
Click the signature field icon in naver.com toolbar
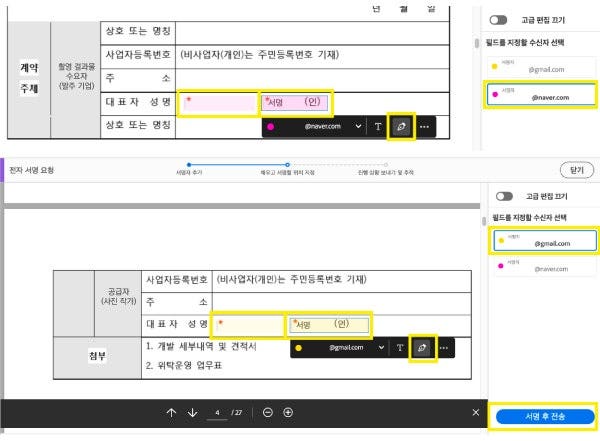(401, 126)
